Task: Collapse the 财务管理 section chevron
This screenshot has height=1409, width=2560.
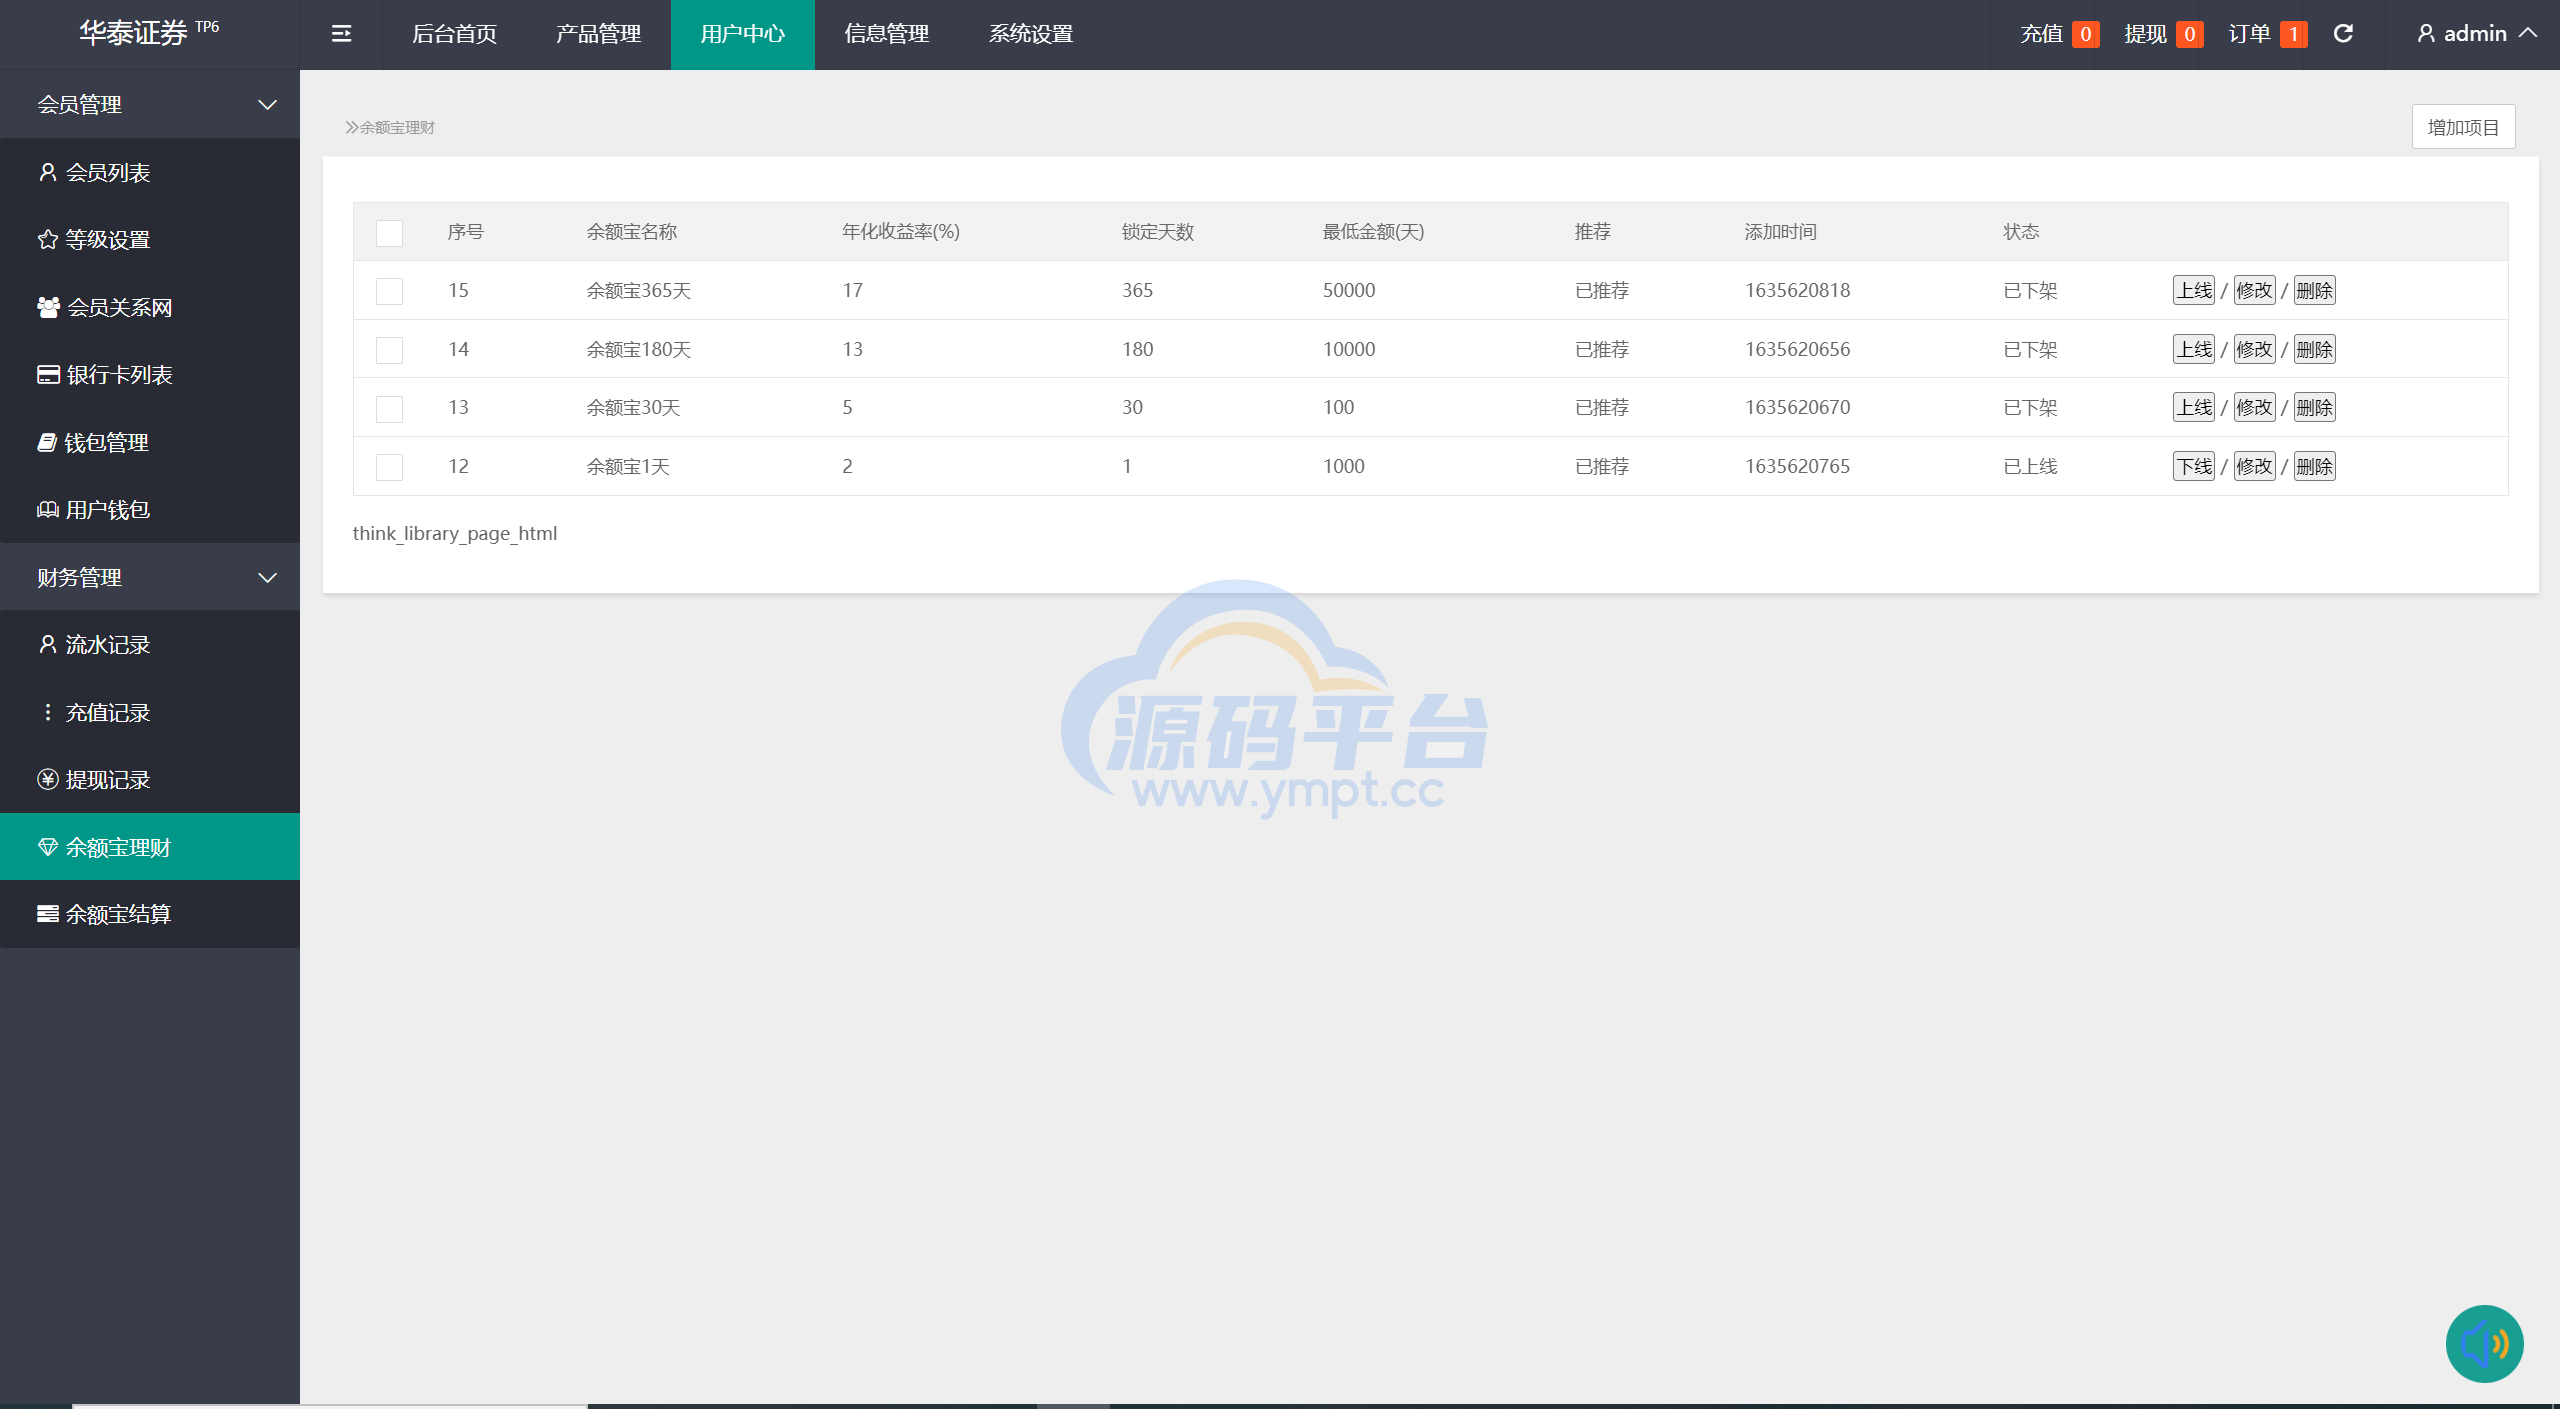Action: pos(267,577)
